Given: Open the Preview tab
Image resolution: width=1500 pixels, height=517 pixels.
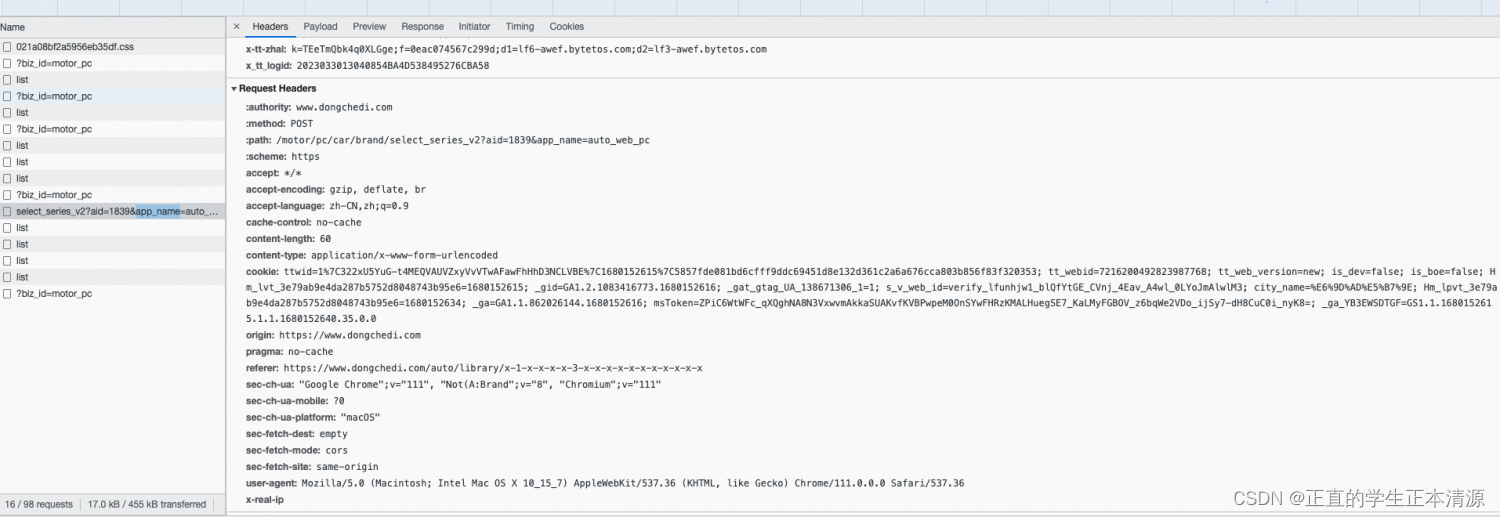Looking at the screenshot, I should (x=369, y=27).
